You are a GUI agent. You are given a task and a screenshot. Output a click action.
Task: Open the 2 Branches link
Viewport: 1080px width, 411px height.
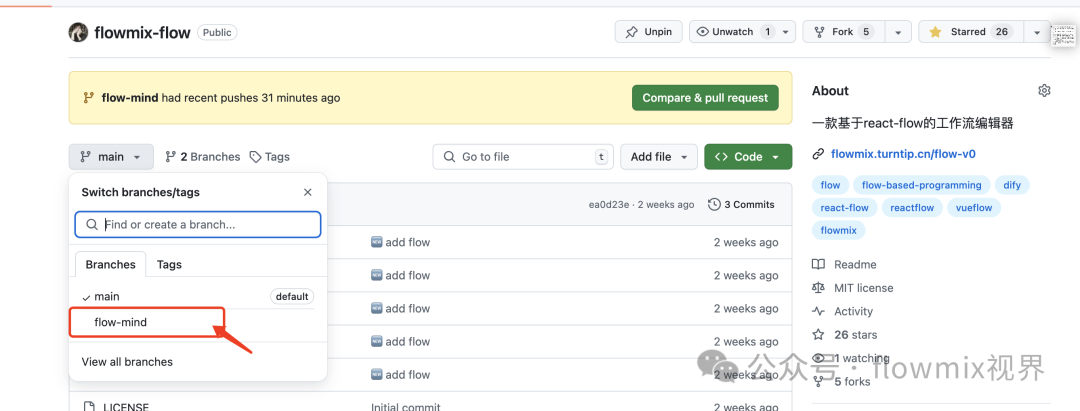pyautogui.click(x=202, y=157)
